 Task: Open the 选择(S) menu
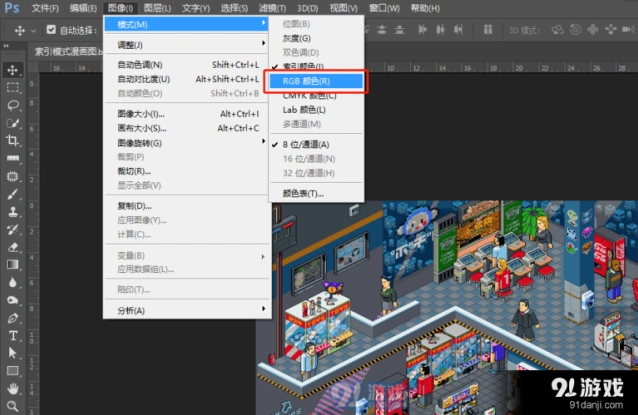point(234,8)
